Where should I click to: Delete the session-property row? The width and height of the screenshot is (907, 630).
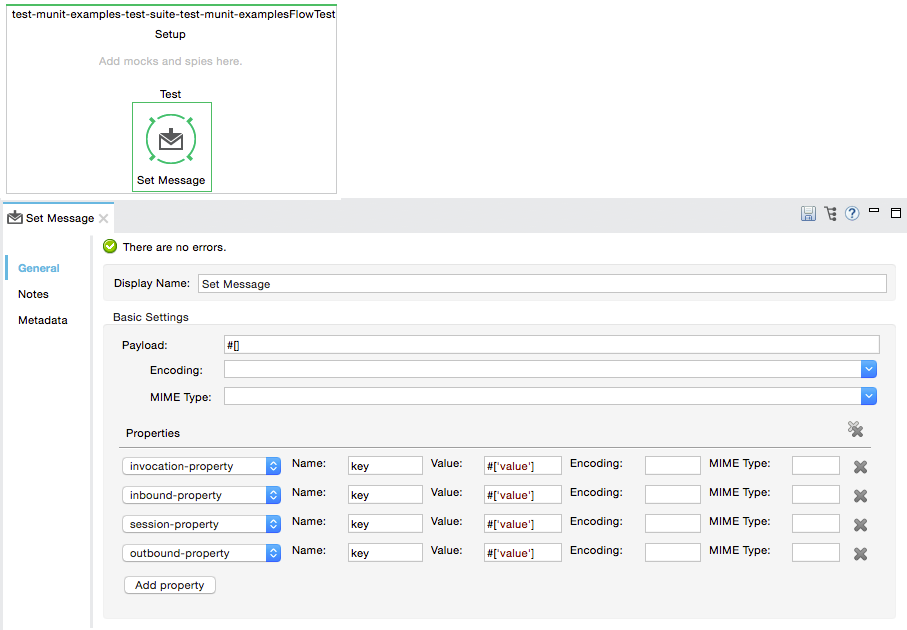click(x=860, y=525)
